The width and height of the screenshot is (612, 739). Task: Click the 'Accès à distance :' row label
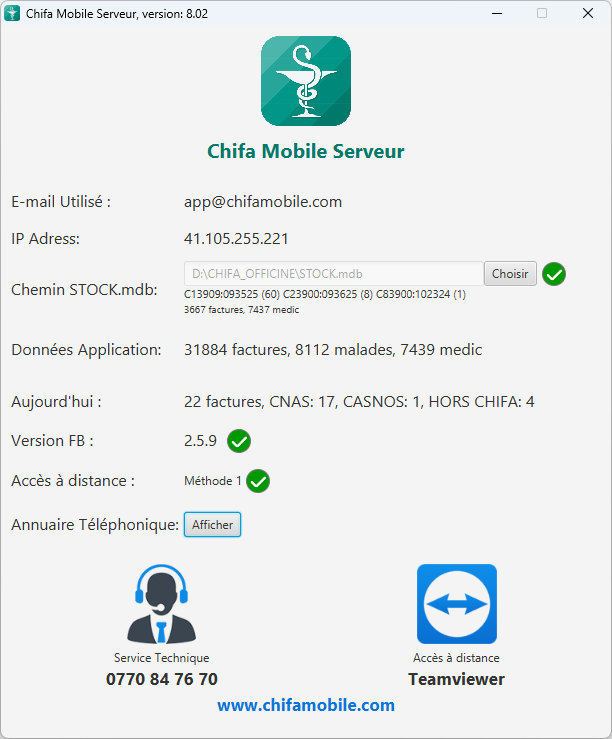(73, 481)
